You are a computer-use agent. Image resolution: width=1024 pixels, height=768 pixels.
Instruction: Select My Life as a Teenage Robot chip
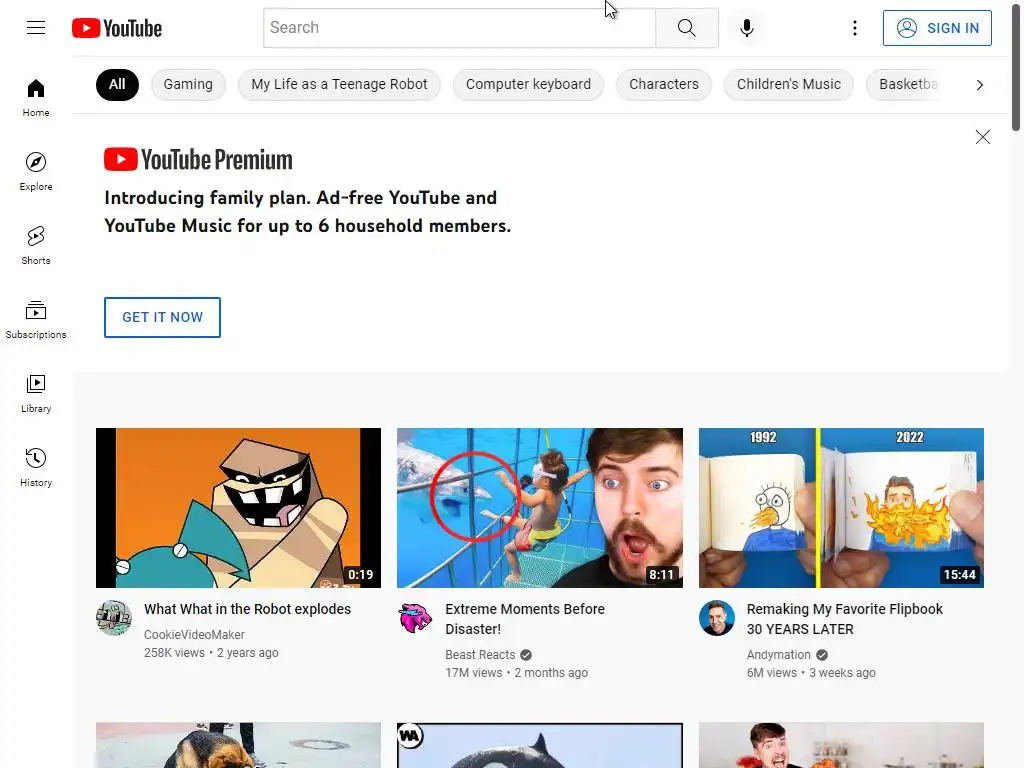click(339, 84)
